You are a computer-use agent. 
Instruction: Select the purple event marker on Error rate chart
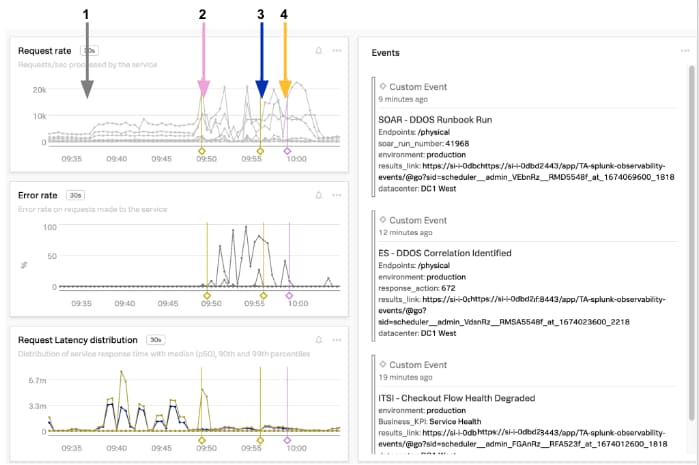click(x=289, y=296)
